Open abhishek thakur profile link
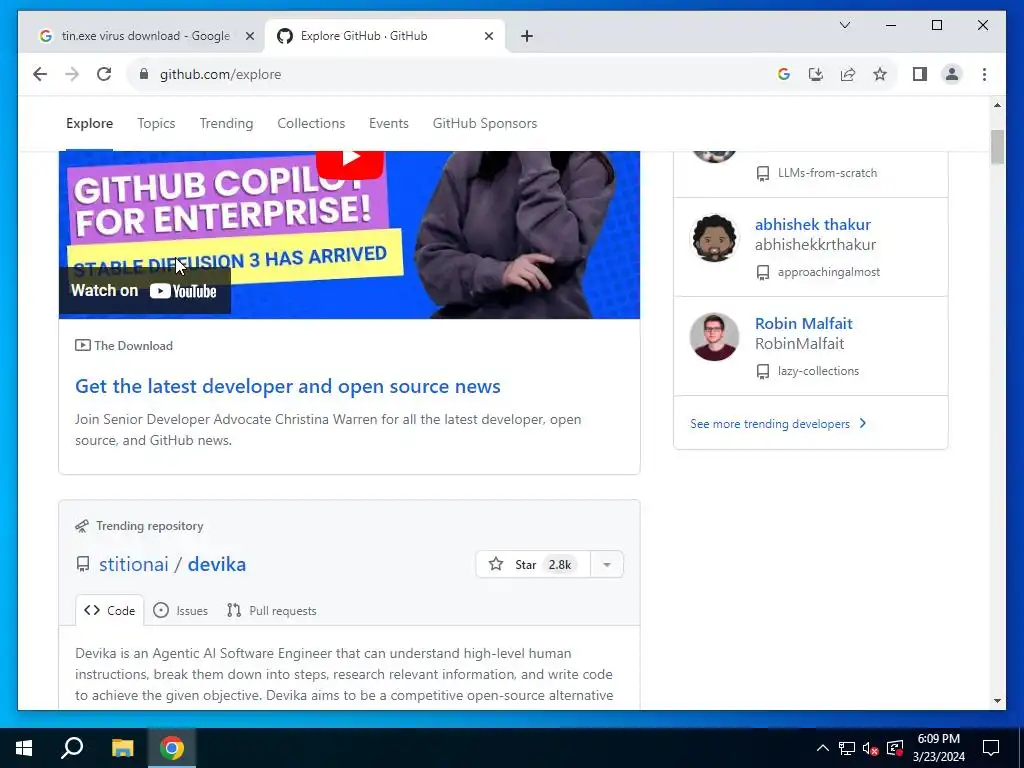 (x=812, y=224)
